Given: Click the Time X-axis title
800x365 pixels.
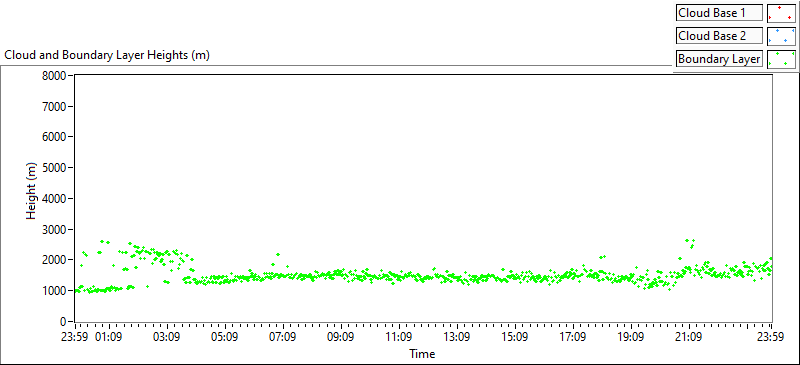Looking at the screenshot, I should pyautogui.click(x=422, y=353).
